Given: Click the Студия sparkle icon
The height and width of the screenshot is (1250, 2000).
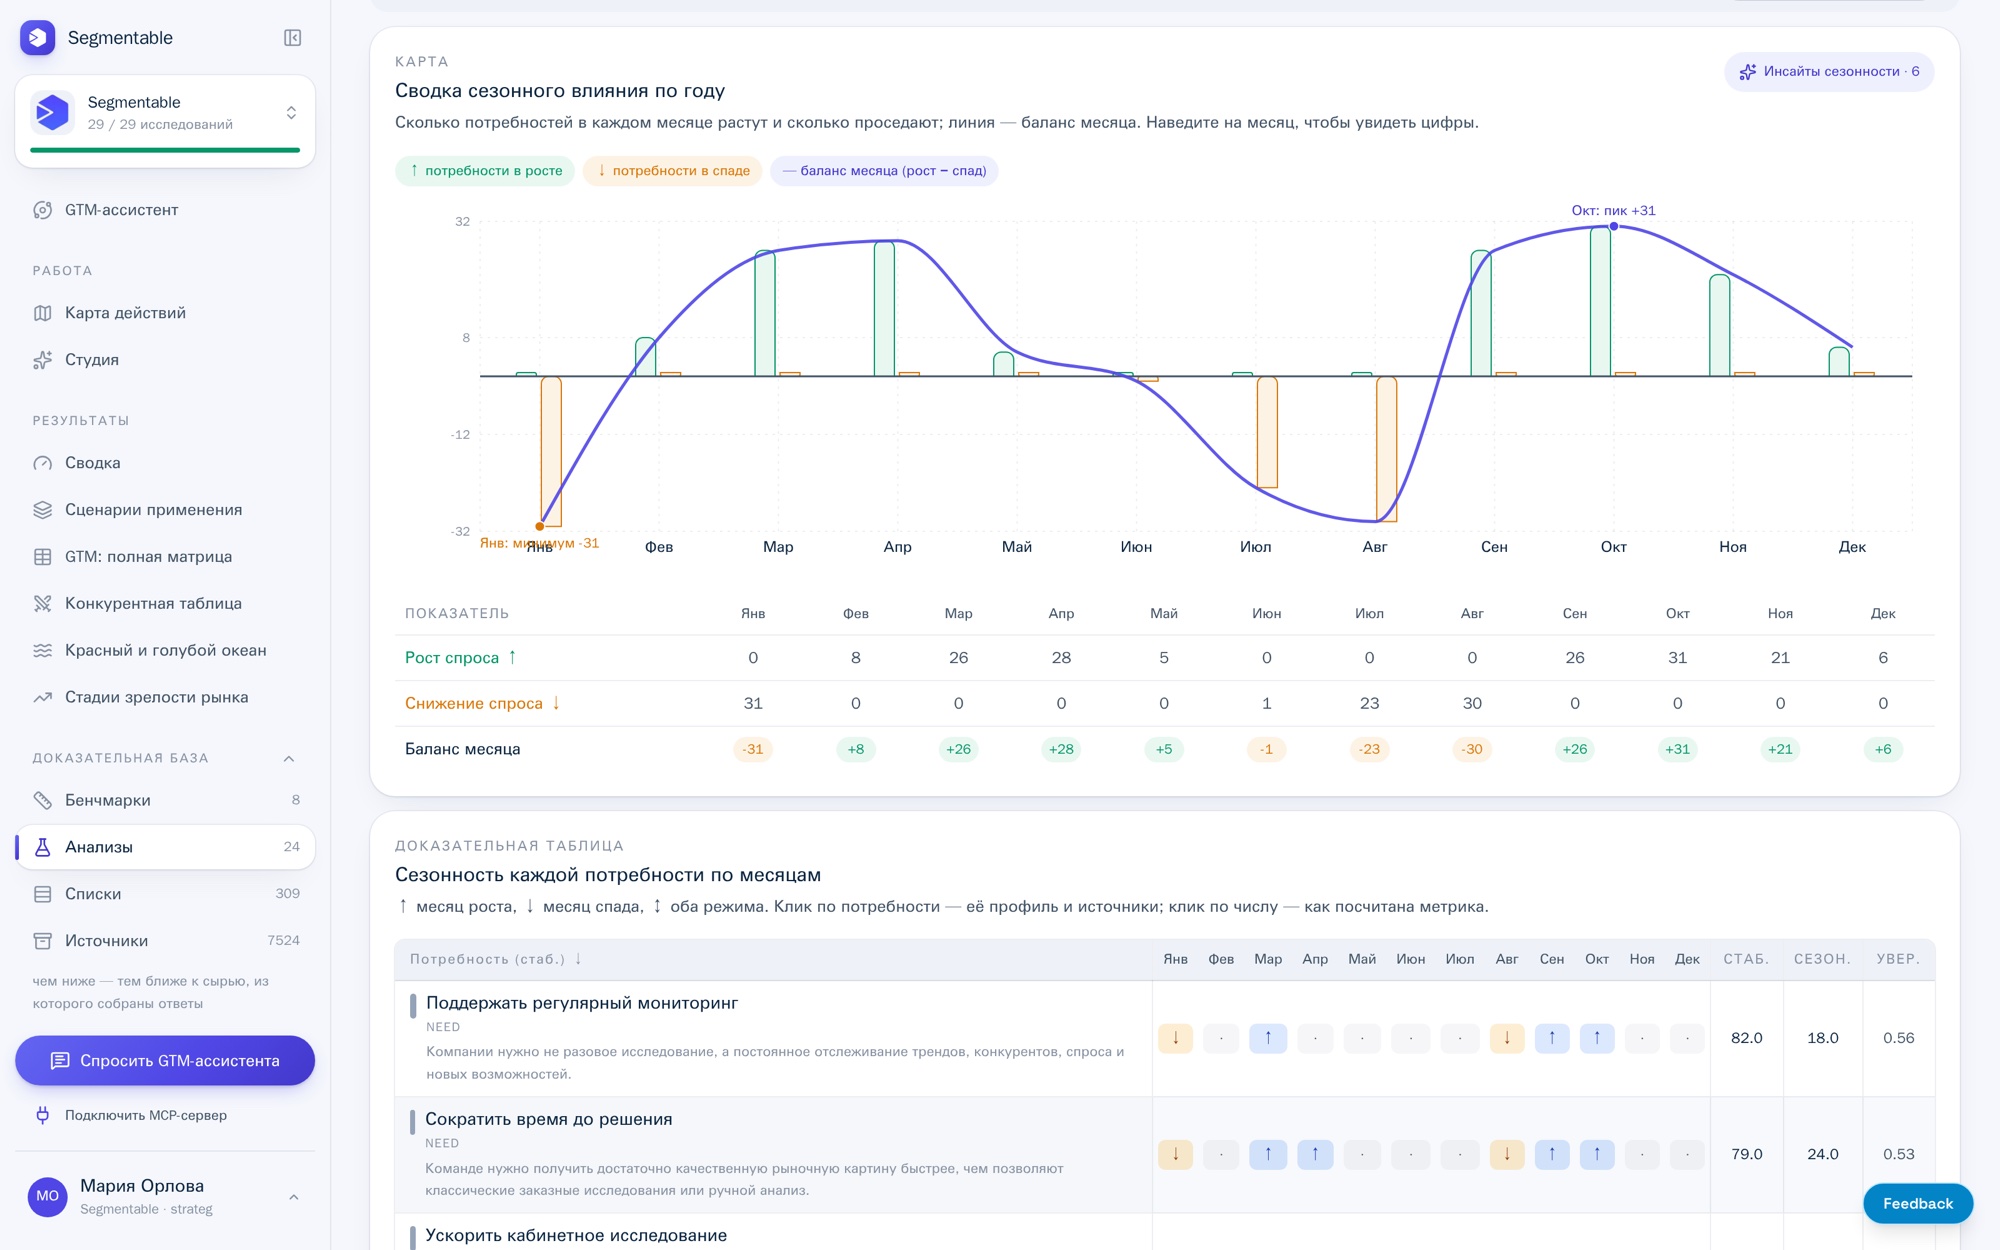Looking at the screenshot, I should (42, 360).
